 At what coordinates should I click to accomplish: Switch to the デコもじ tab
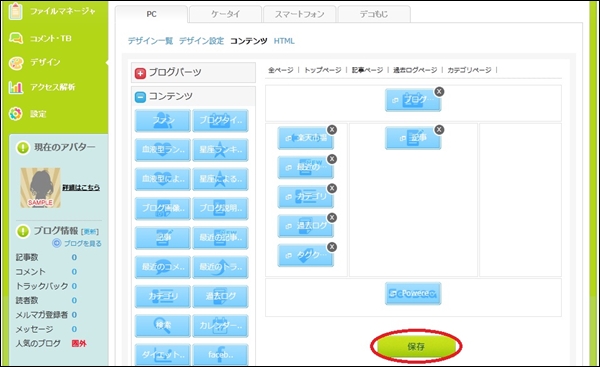point(374,15)
